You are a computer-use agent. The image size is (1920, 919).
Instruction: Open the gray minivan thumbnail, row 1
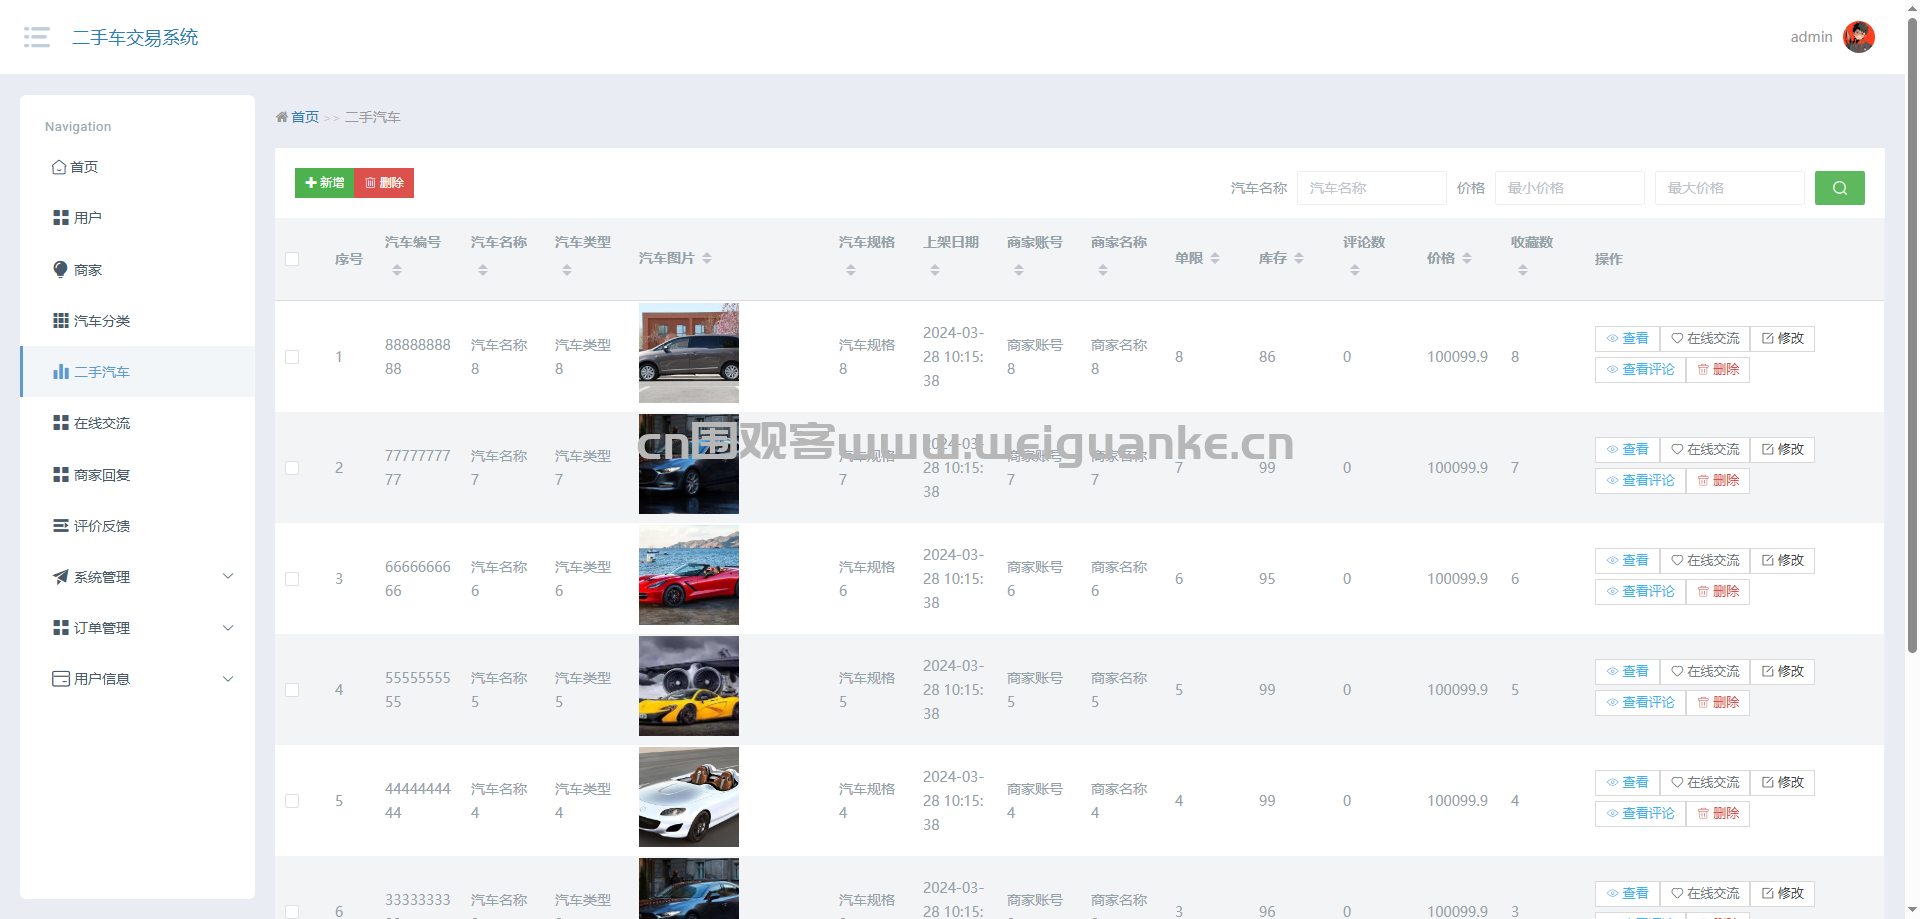click(689, 353)
